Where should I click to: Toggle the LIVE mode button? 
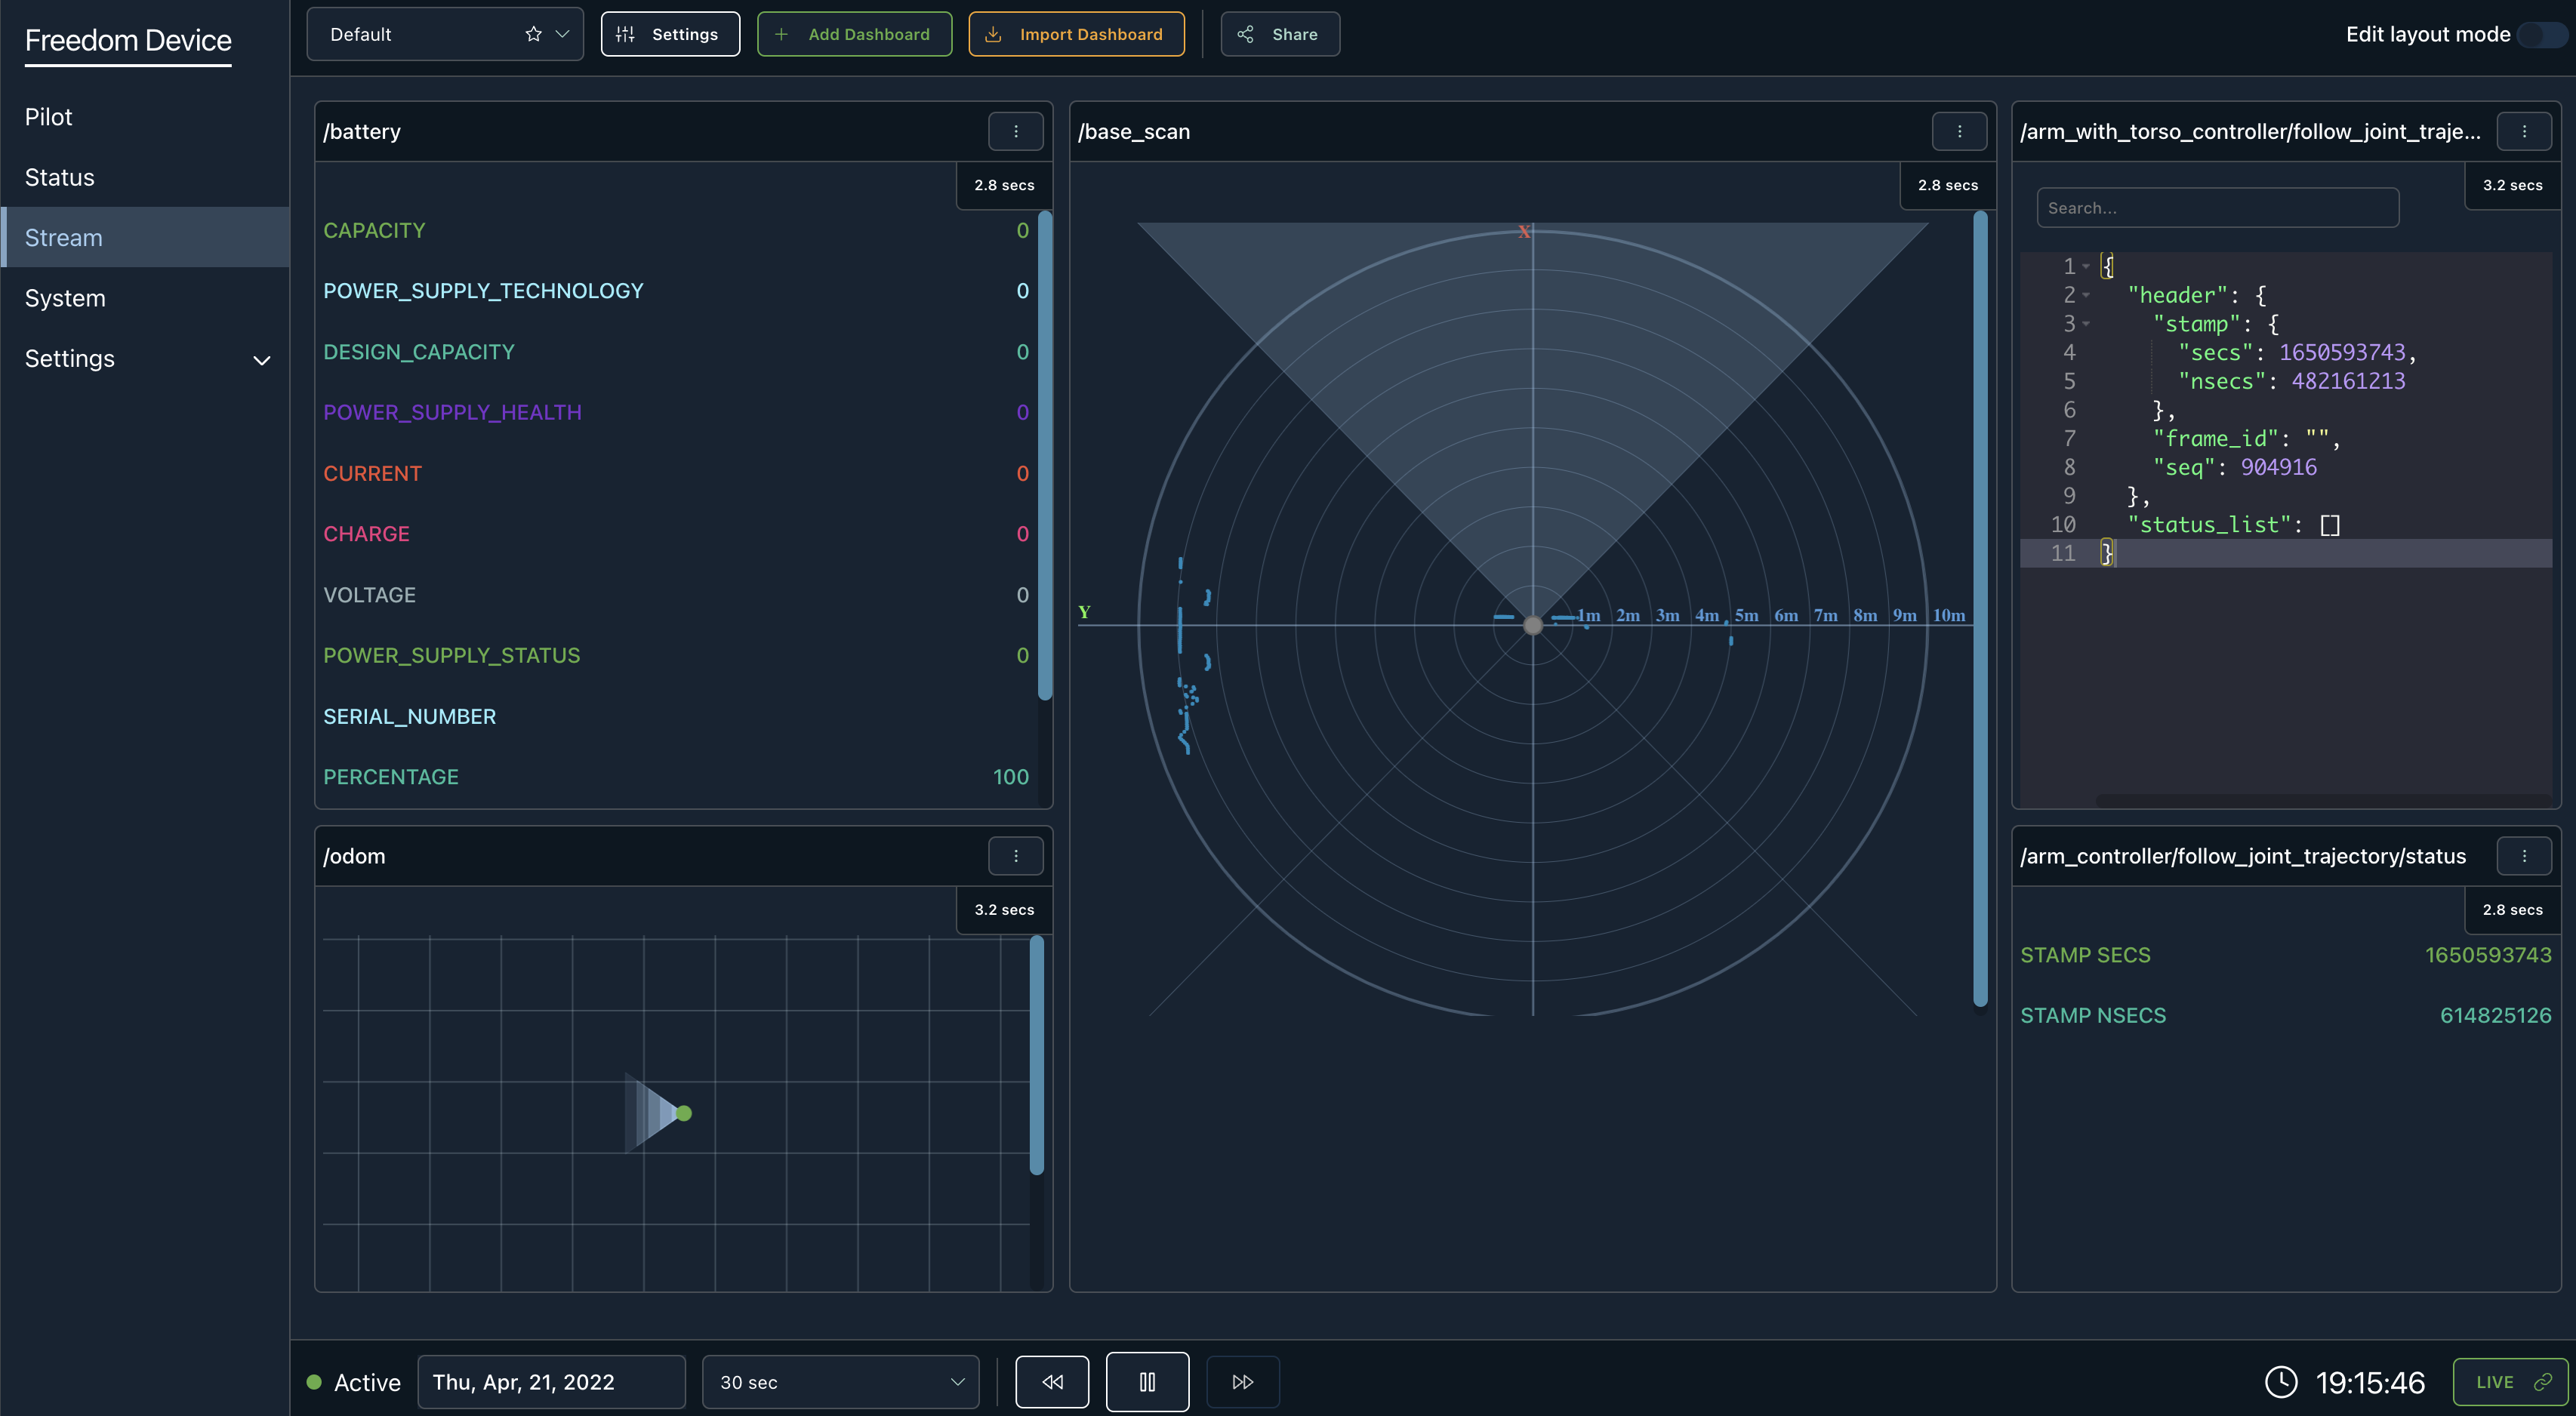2510,1382
